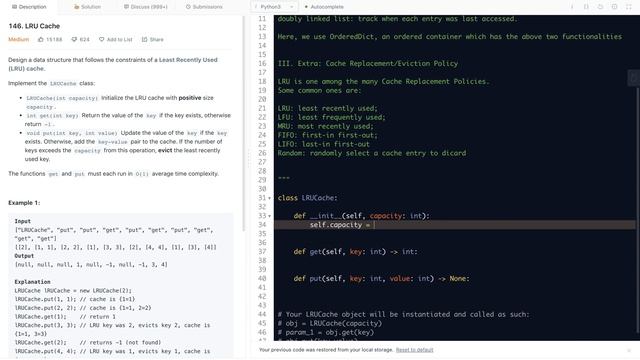
Task: Open the Discuss (999+) tab
Action: [x=146, y=7]
